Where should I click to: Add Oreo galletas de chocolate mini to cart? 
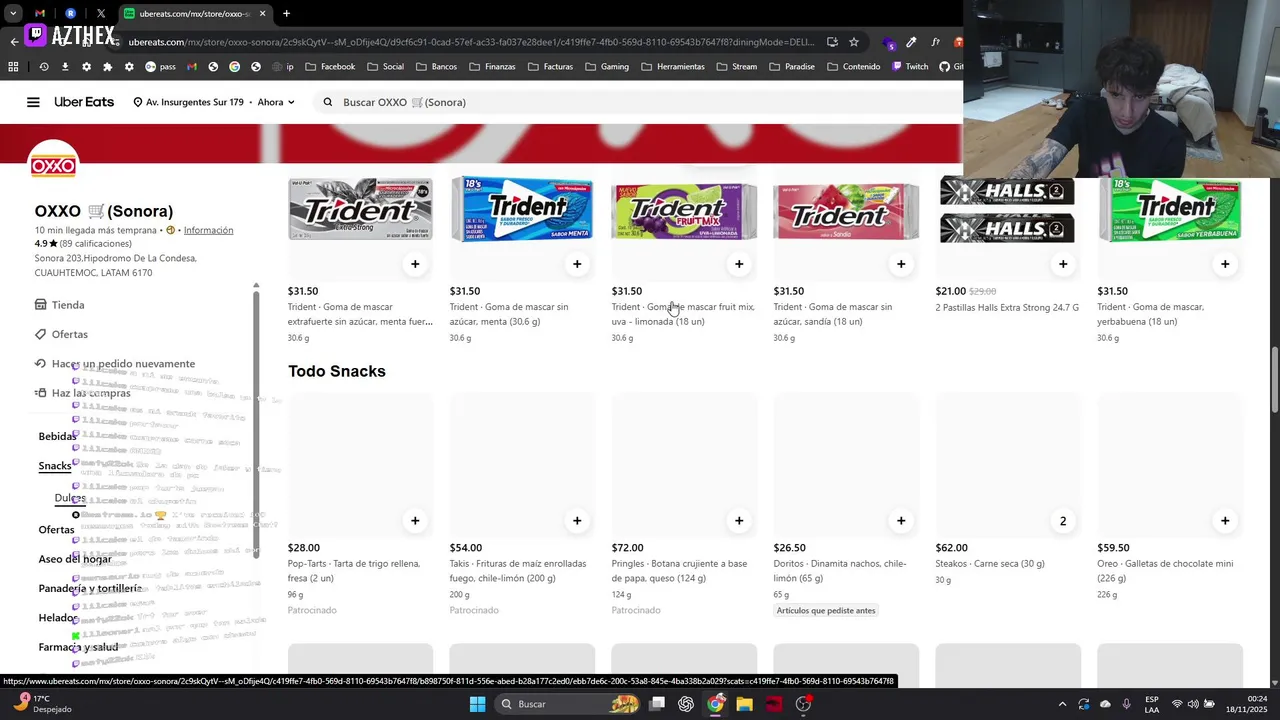pos(1225,520)
